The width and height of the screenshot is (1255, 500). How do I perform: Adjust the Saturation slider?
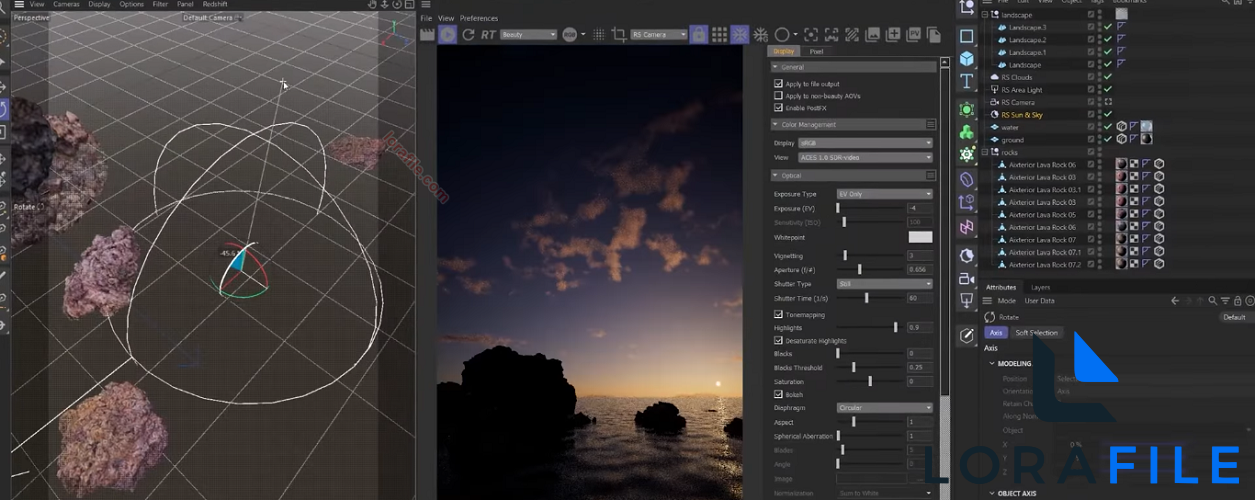(x=869, y=381)
